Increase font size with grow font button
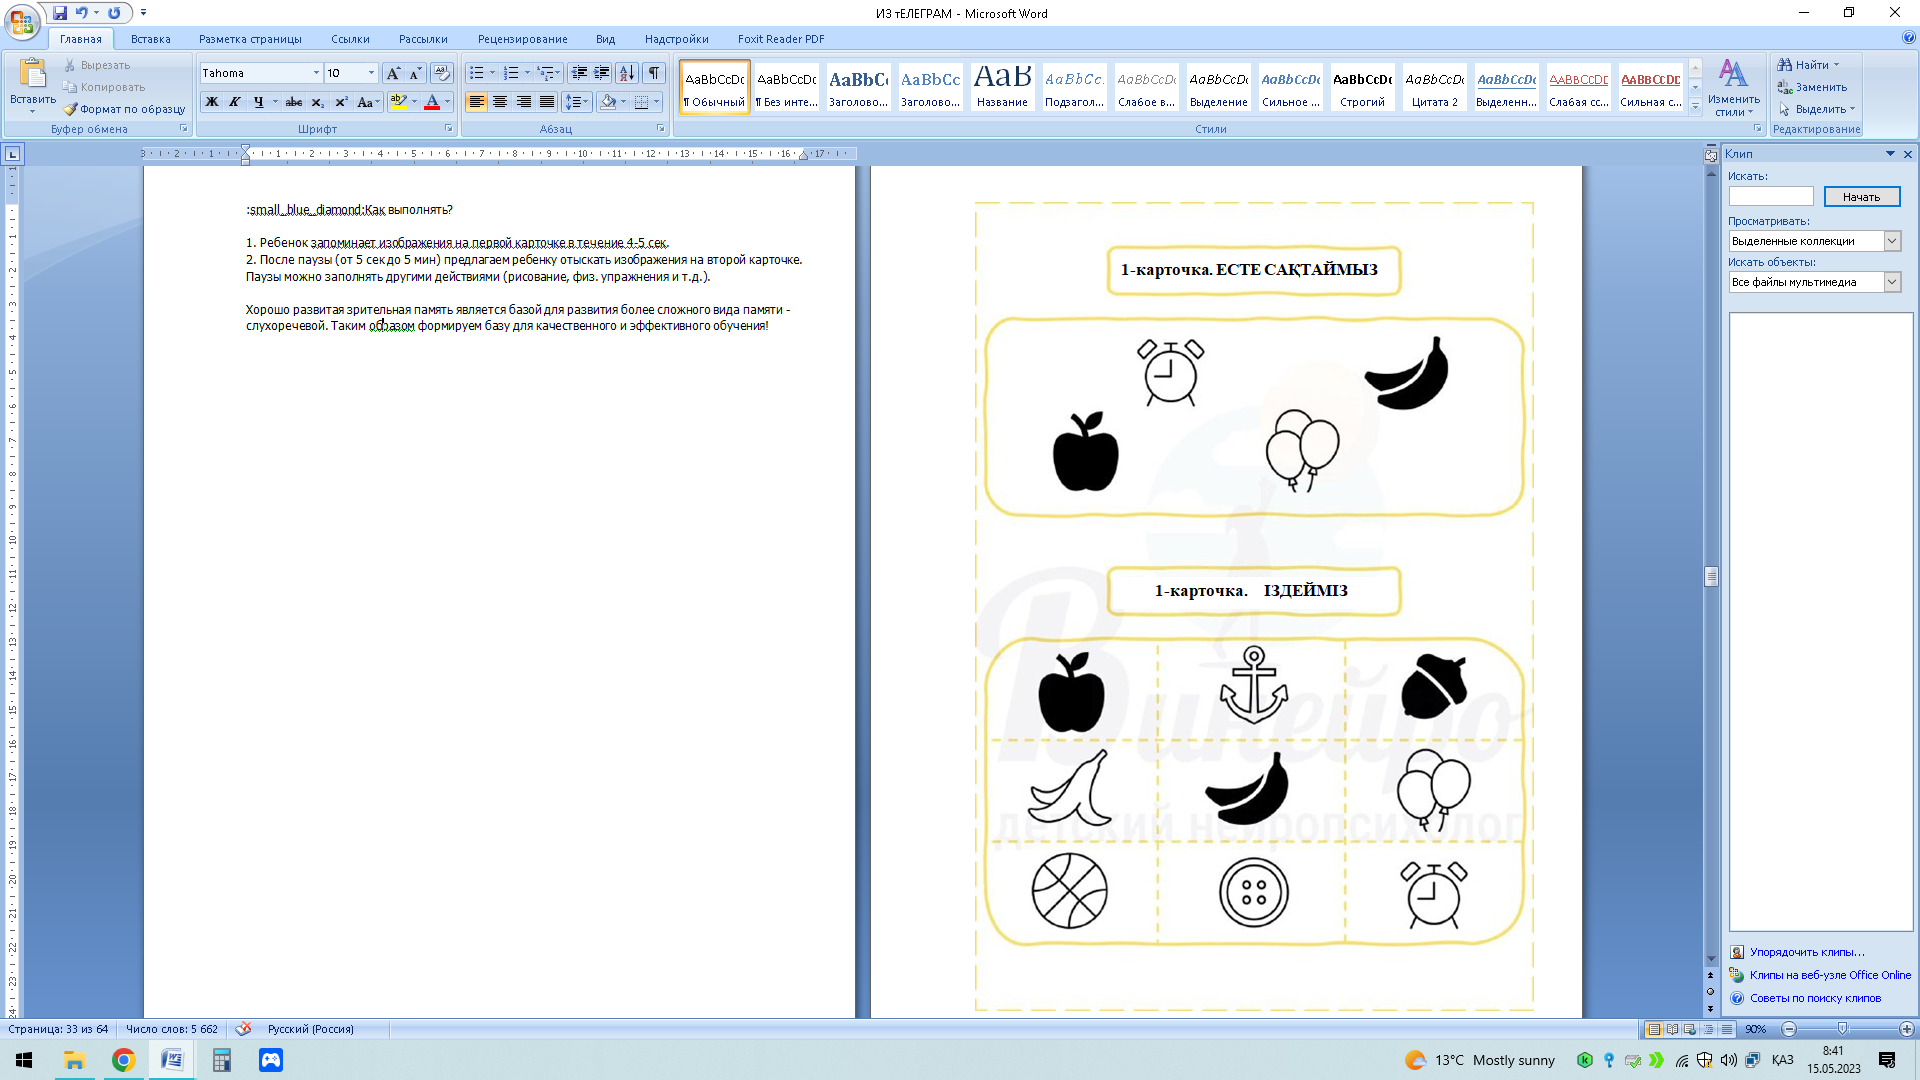1920x1080 pixels. (x=393, y=73)
